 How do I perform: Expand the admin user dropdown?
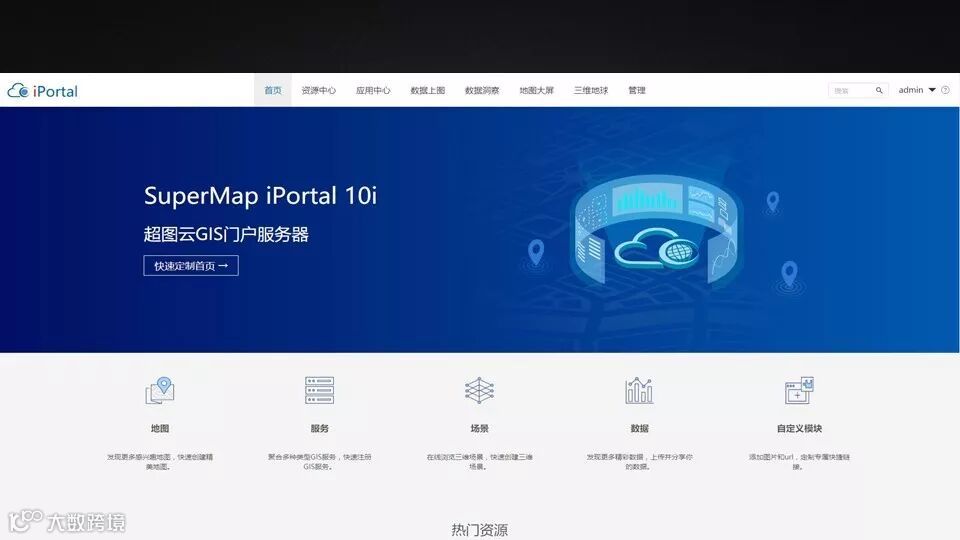tap(932, 90)
